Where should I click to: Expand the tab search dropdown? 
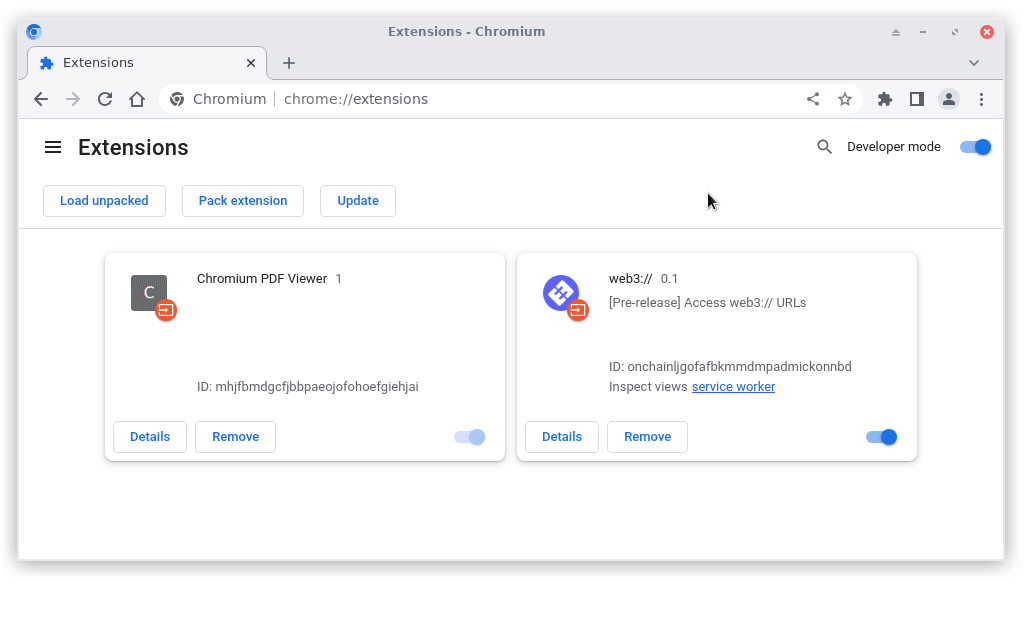click(x=974, y=63)
